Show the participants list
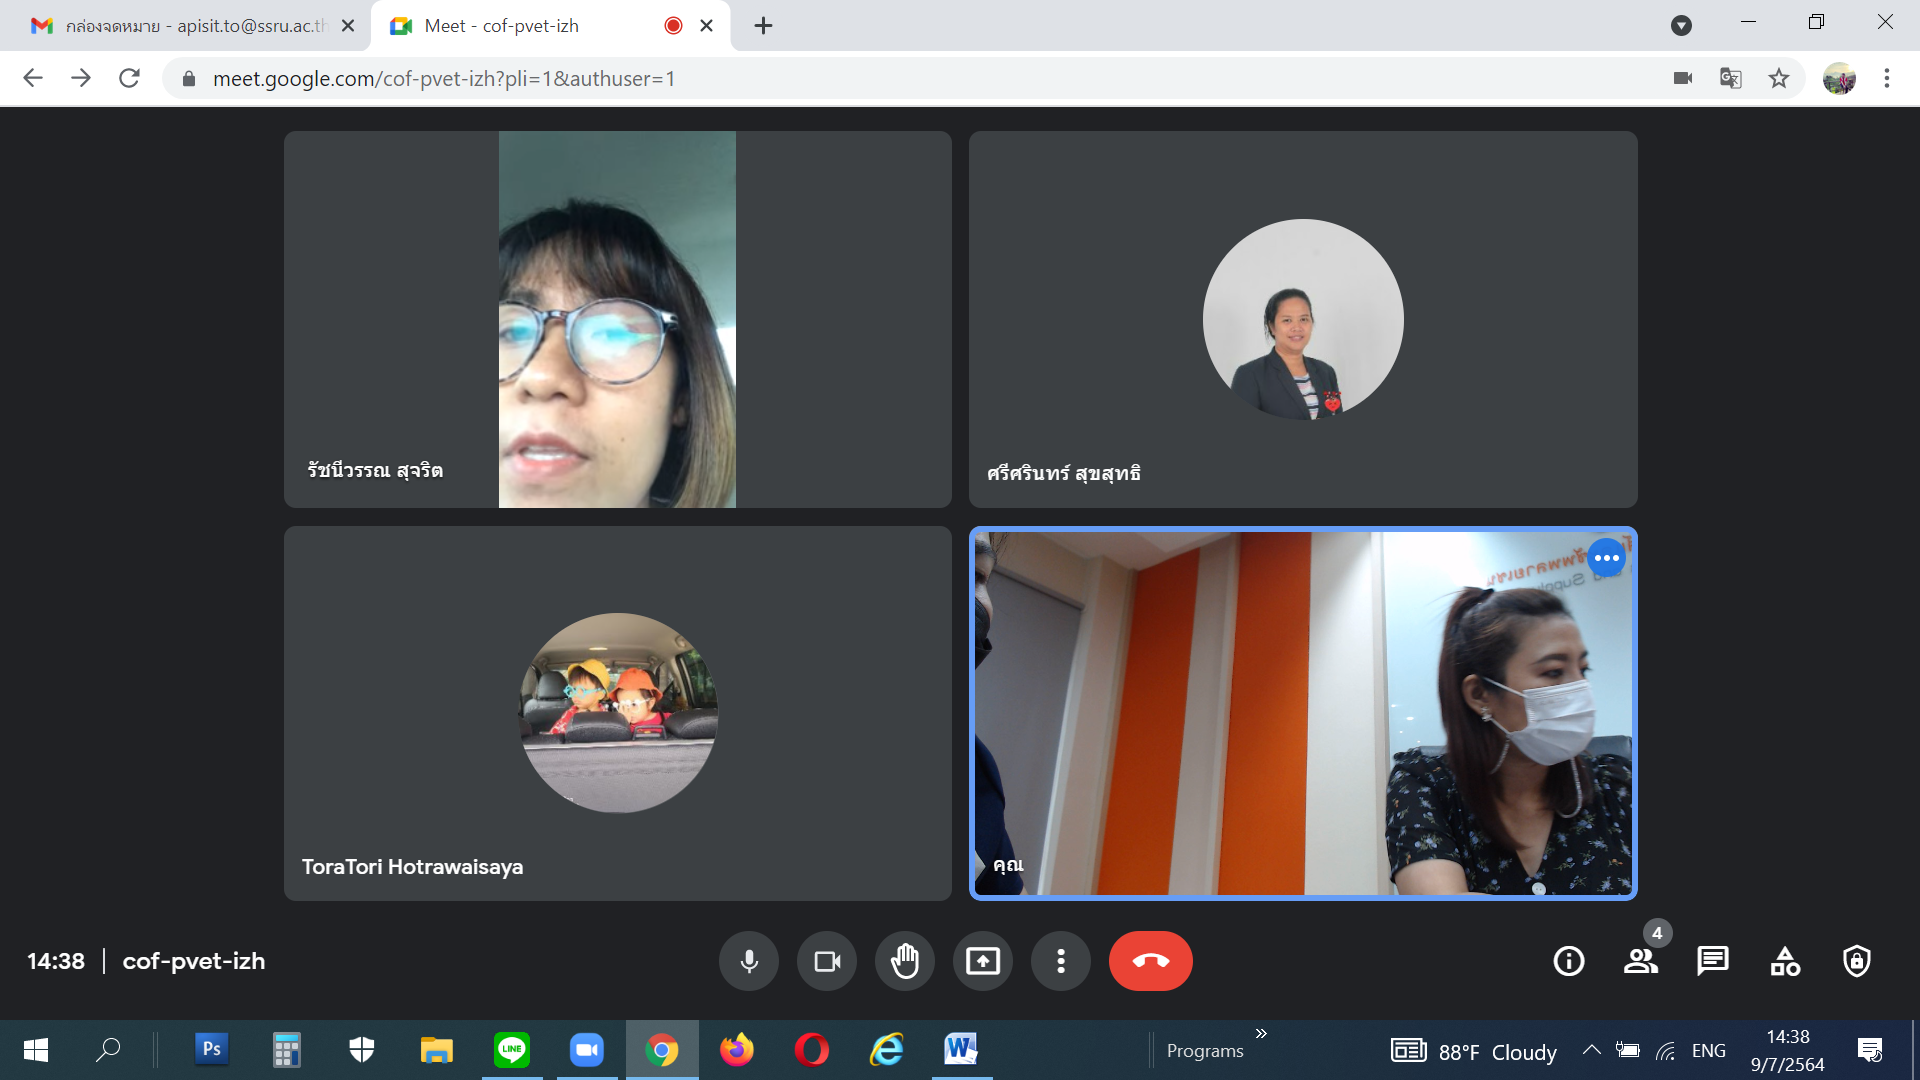Screen dimensions: 1920x1080 tap(1641, 961)
